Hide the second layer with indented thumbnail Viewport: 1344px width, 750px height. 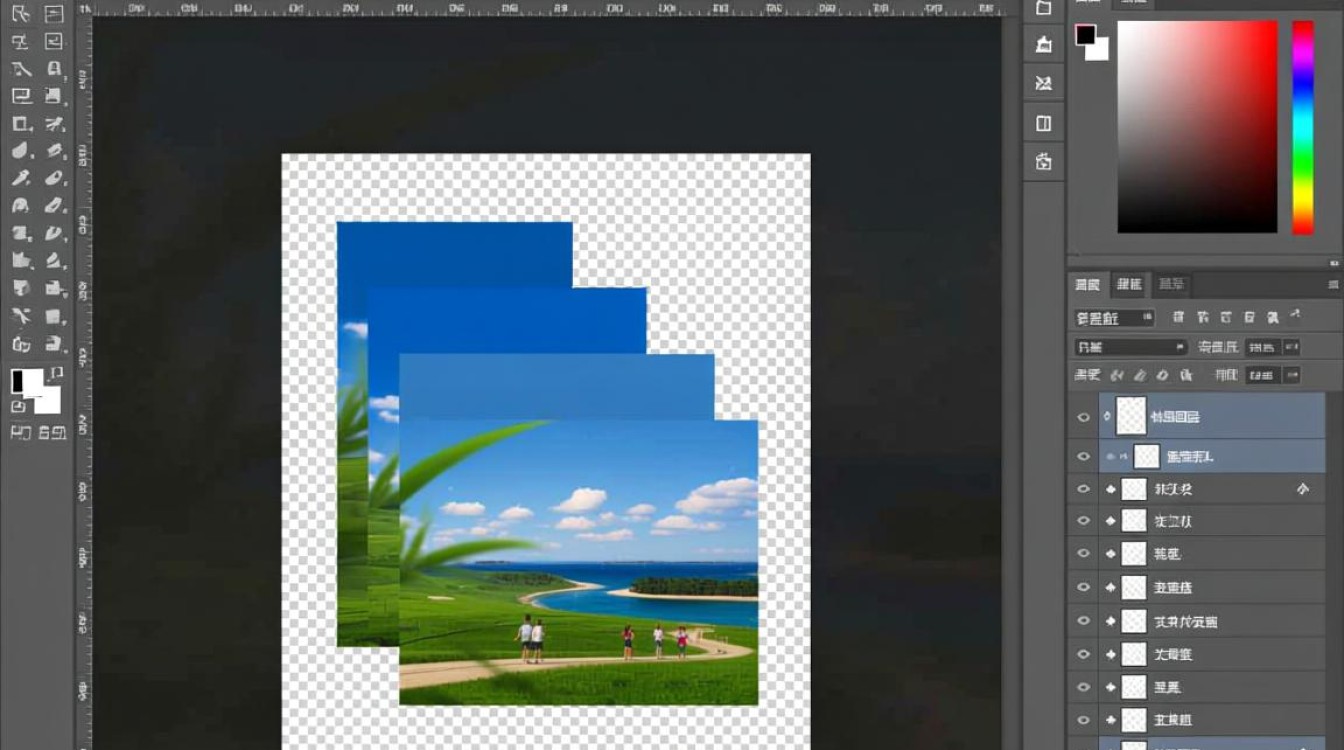point(1083,457)
